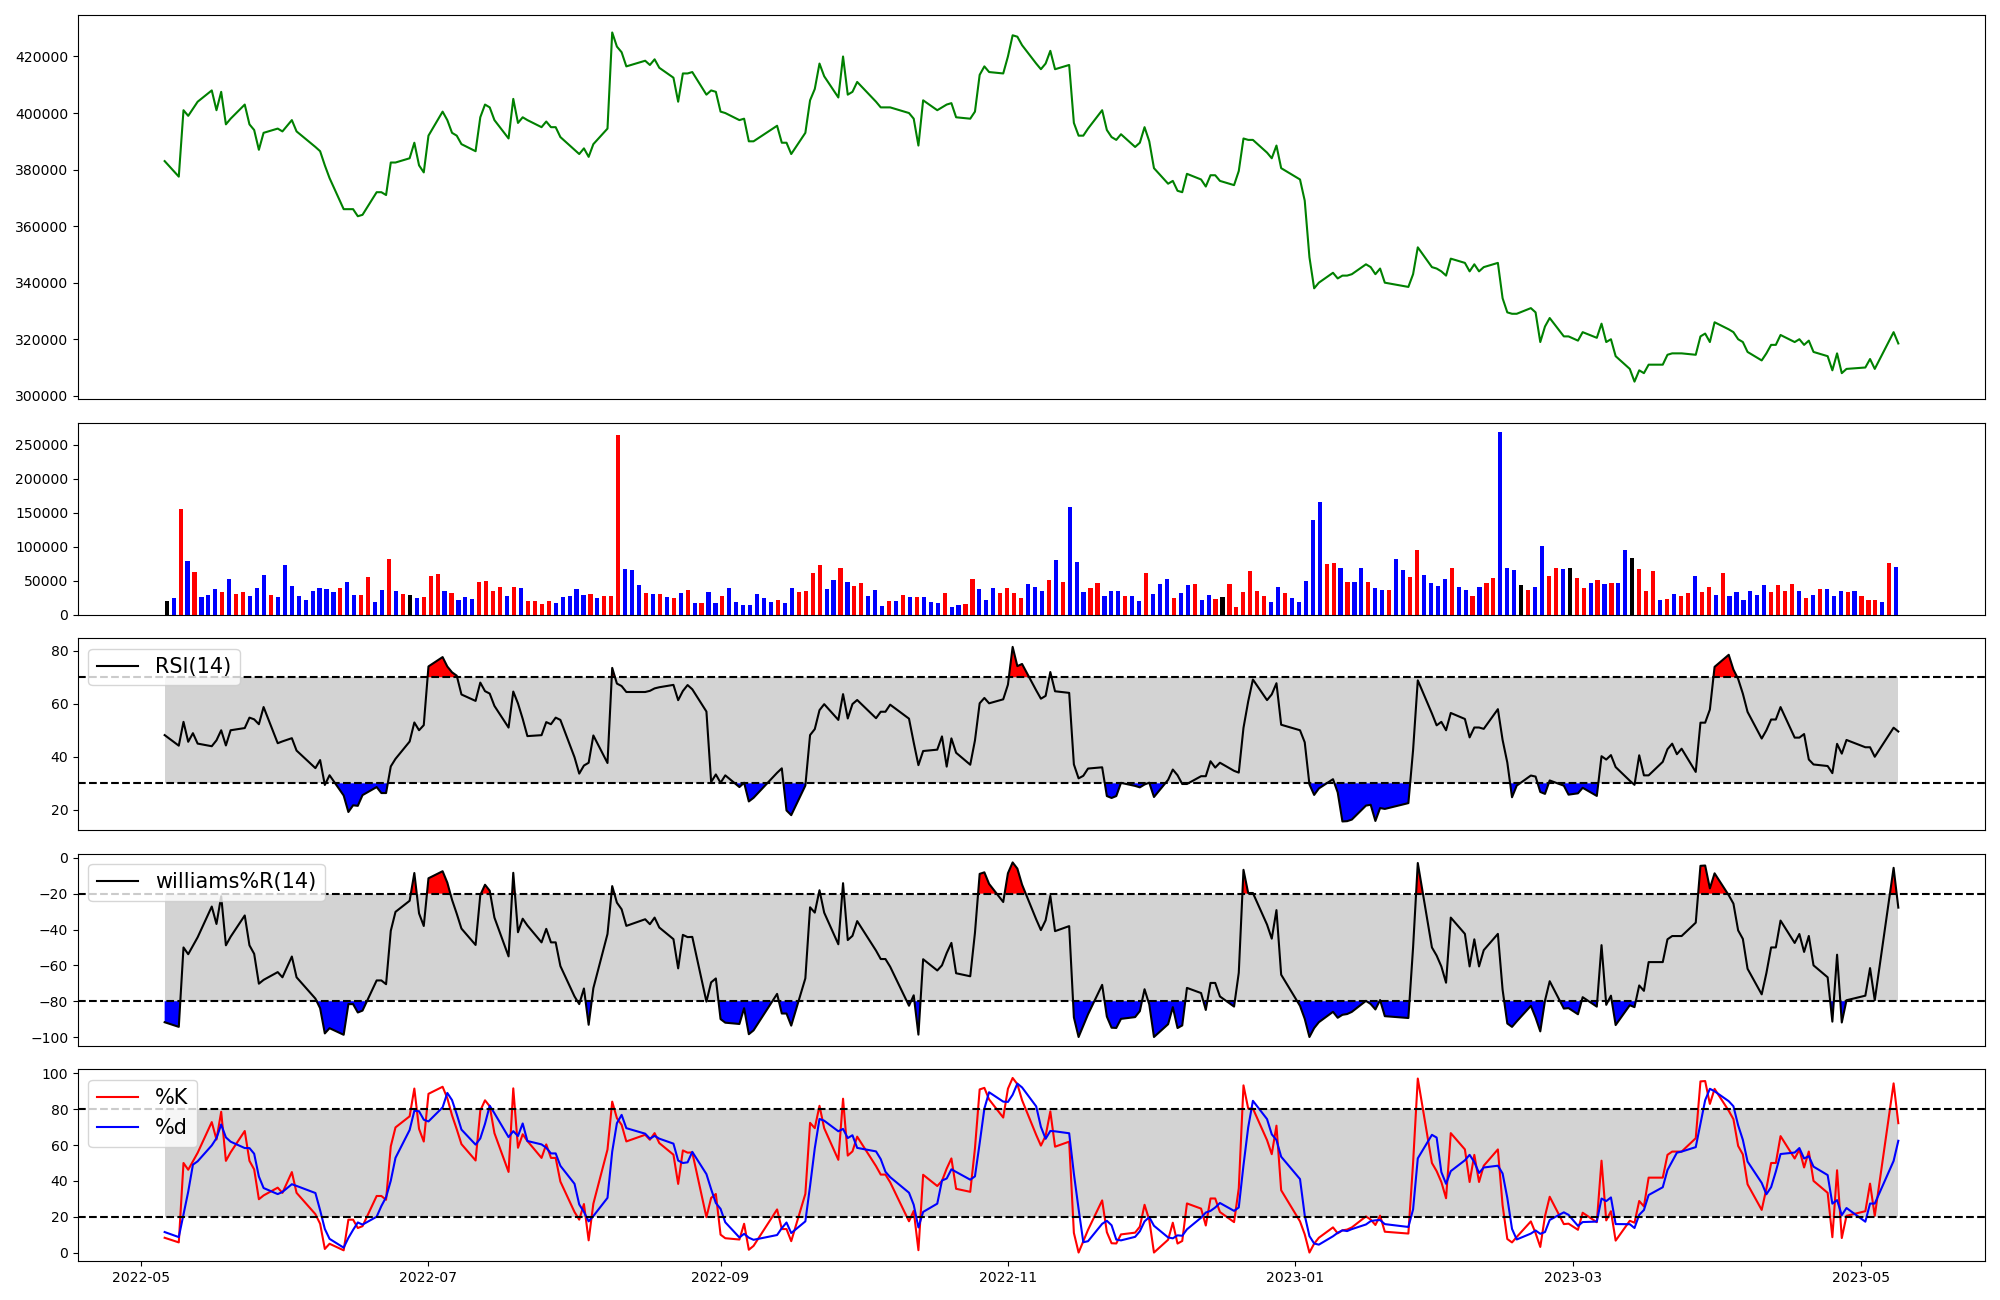The width and height of the screenshot is (2000, 1300).
Task: Select the %d legend label
Action: pyautogui.click(x=171, y=1127)
